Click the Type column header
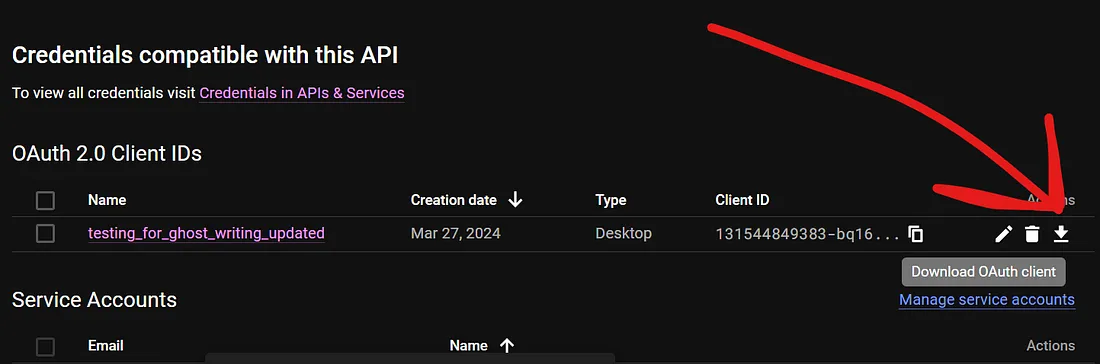The width and height of the screenshot is (1100, 364). [x=610, y=200]
